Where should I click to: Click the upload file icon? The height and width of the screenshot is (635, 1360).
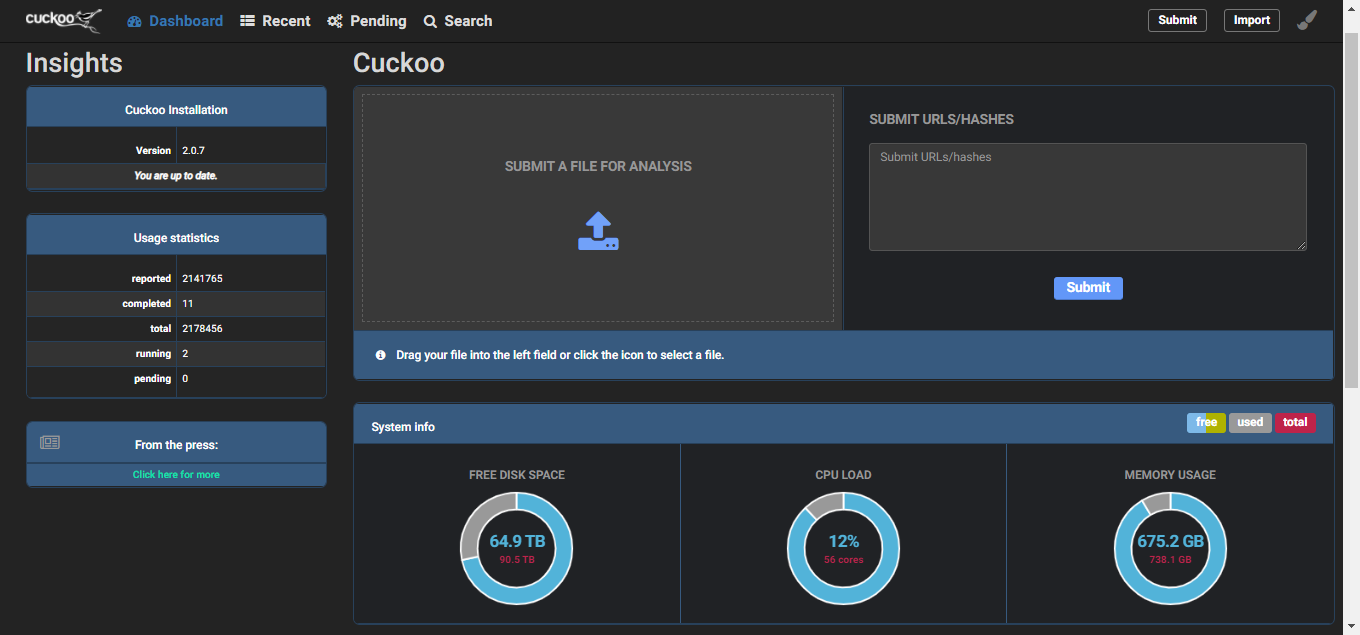coord(598,231)
